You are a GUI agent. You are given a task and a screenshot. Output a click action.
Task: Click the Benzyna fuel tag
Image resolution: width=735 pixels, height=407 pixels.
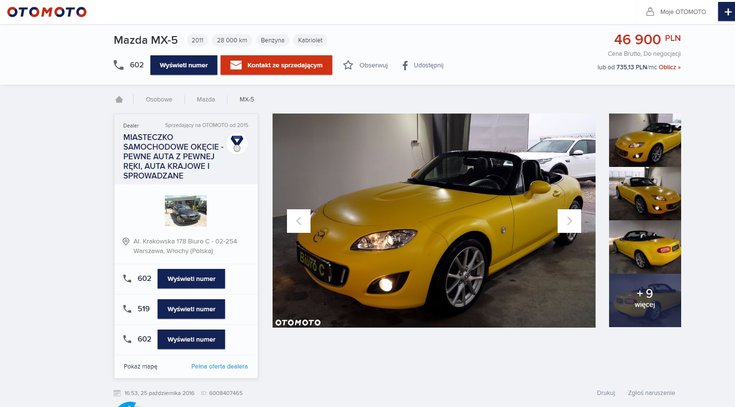click(272, 40)
